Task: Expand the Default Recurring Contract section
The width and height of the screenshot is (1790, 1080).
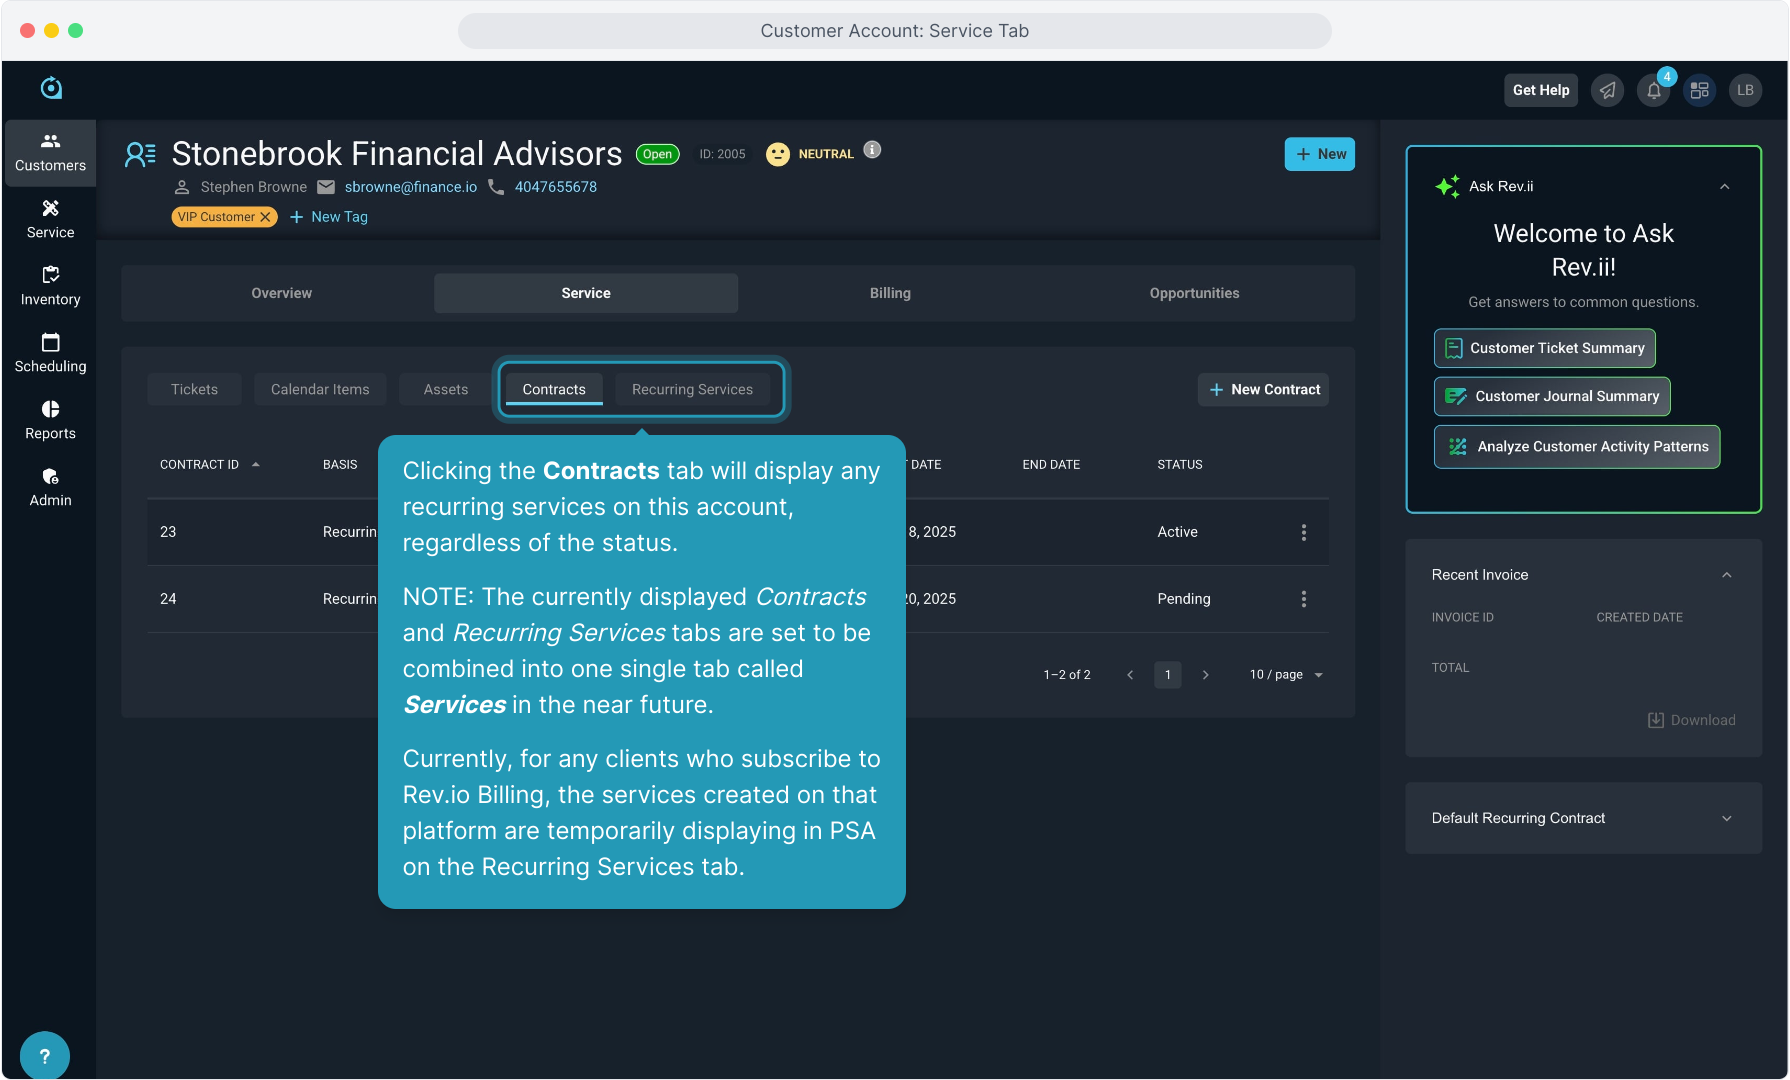Action: click(1726, 819)
